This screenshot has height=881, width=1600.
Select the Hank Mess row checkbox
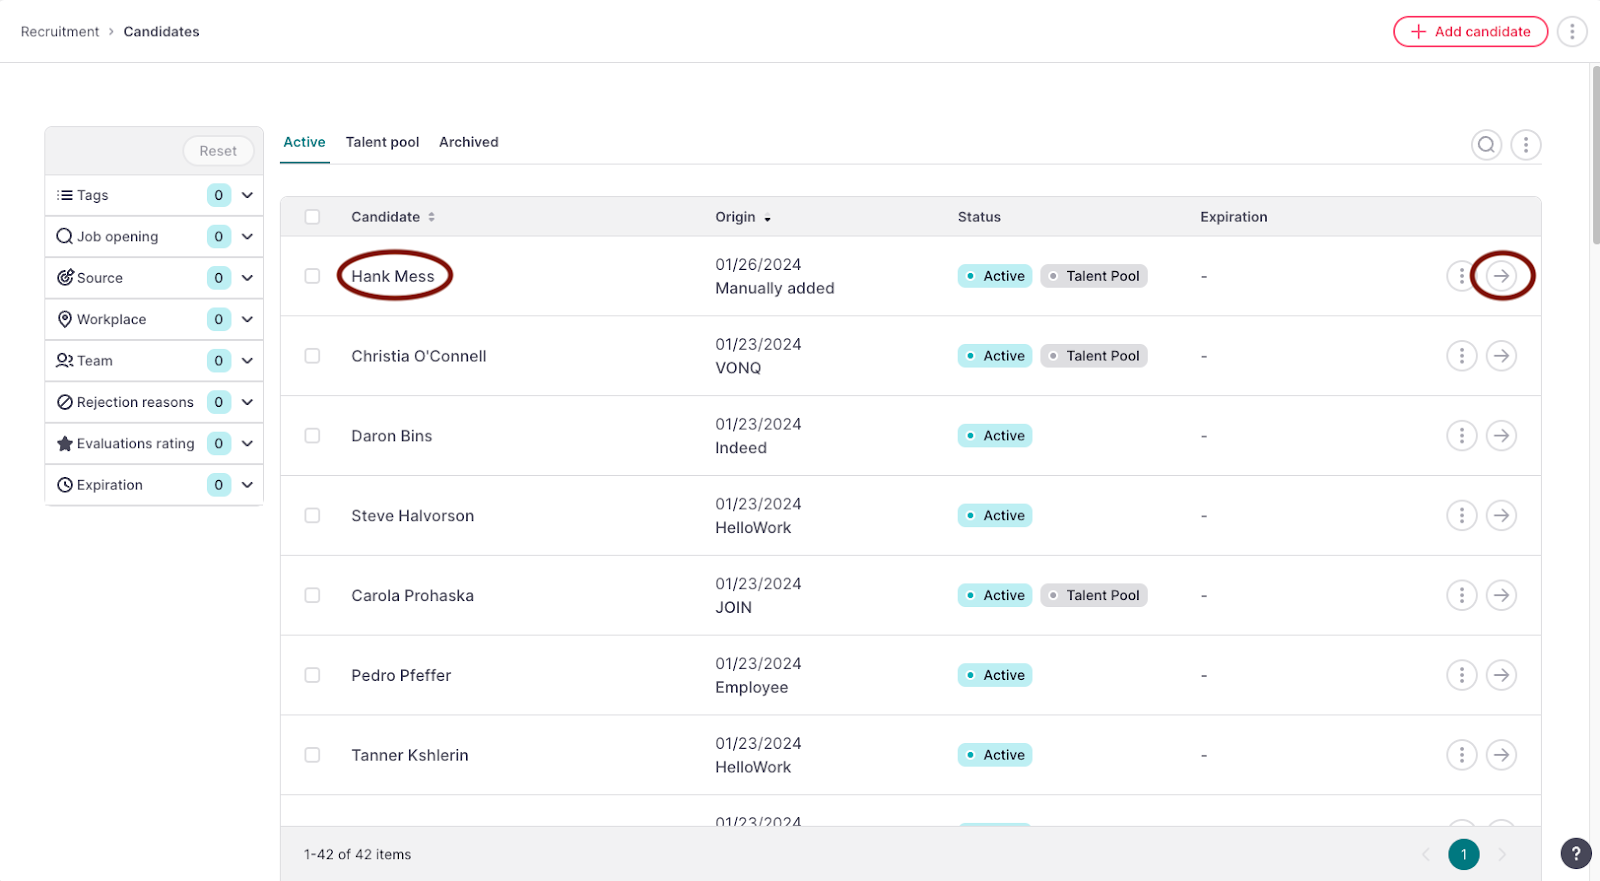312,276
